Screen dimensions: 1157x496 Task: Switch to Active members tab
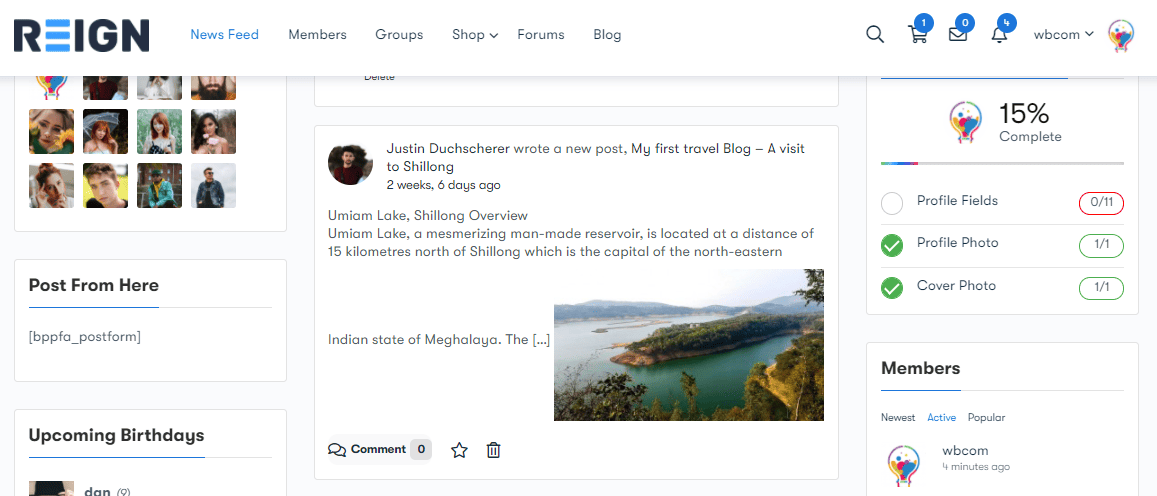point(942,418)
